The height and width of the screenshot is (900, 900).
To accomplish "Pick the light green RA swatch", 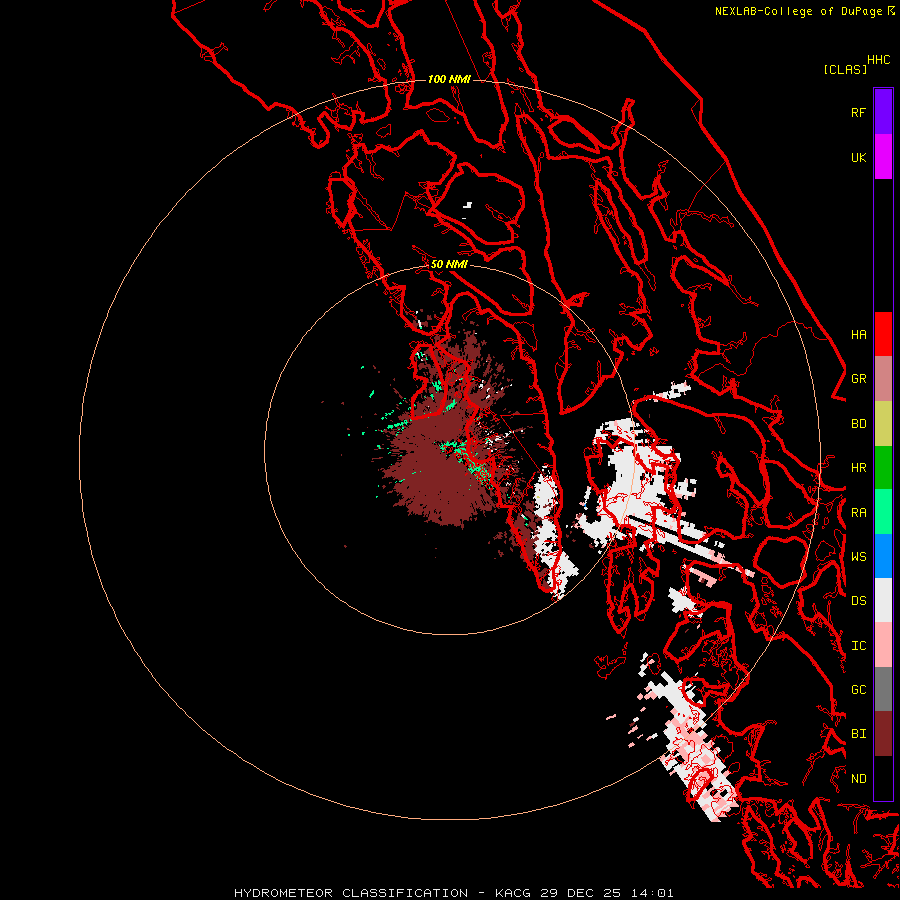I will (x=883, y=512).
